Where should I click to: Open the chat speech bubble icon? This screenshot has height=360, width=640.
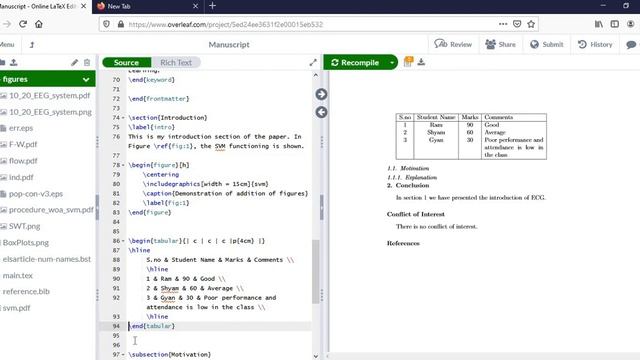coord(631,44)
